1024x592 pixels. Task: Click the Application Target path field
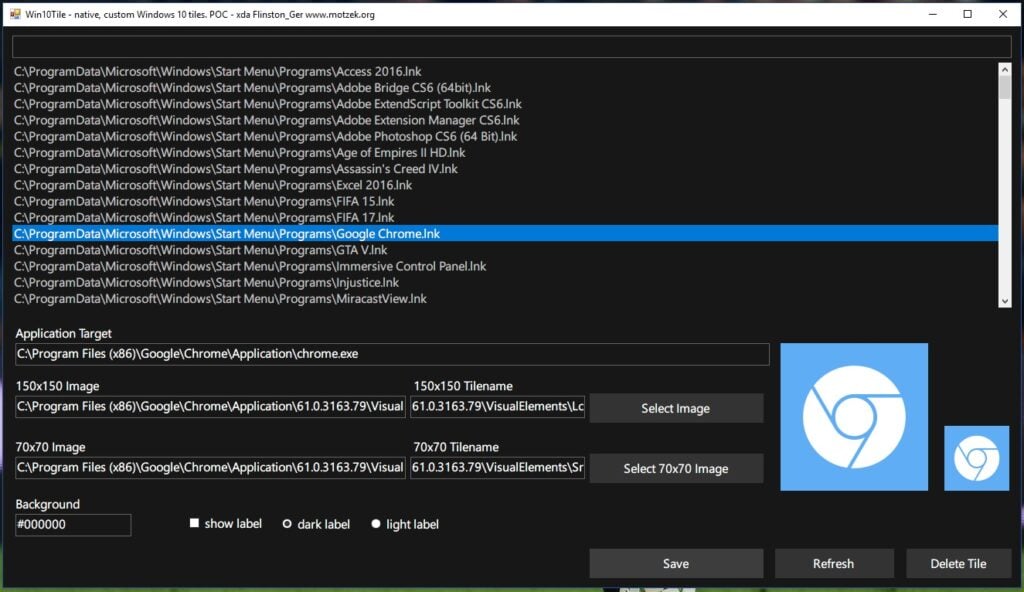click(x=390, y=354)
